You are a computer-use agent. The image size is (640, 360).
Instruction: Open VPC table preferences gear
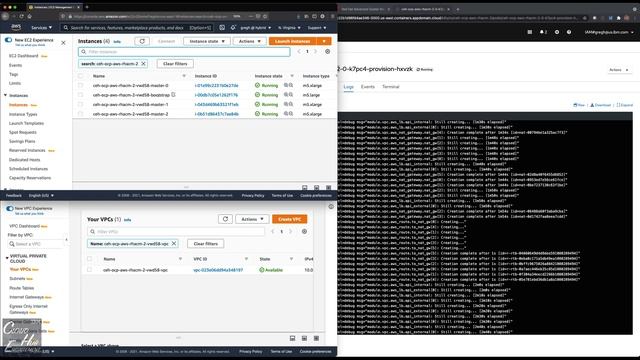click(304, 231)
